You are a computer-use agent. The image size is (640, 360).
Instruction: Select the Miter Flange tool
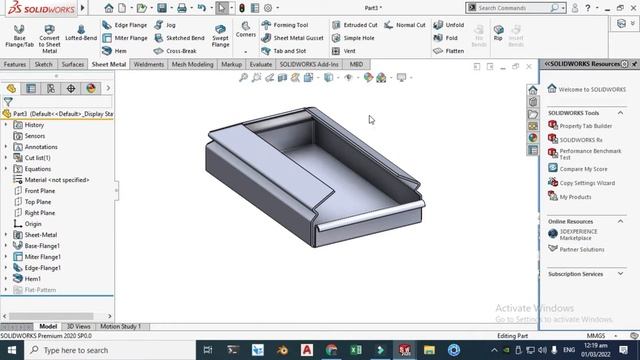click(124, 38)
